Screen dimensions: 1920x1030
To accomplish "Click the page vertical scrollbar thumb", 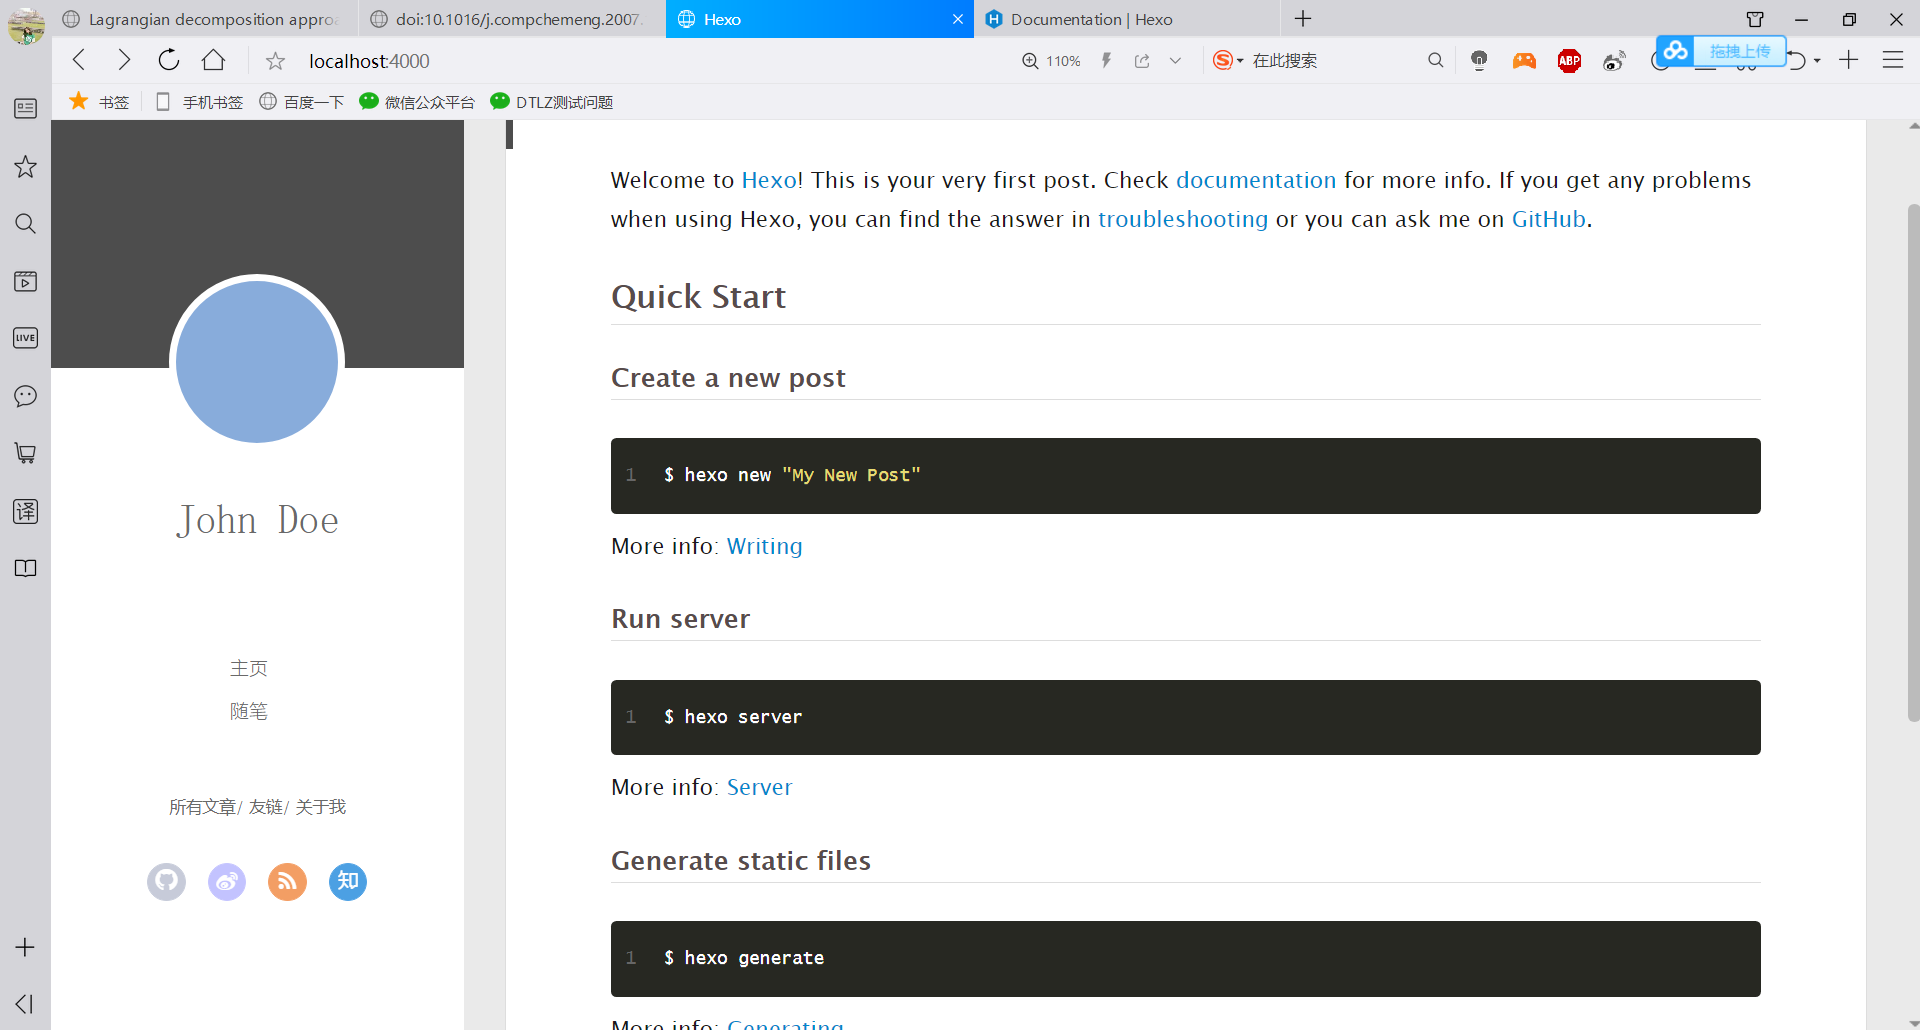I will [1913, 461].
